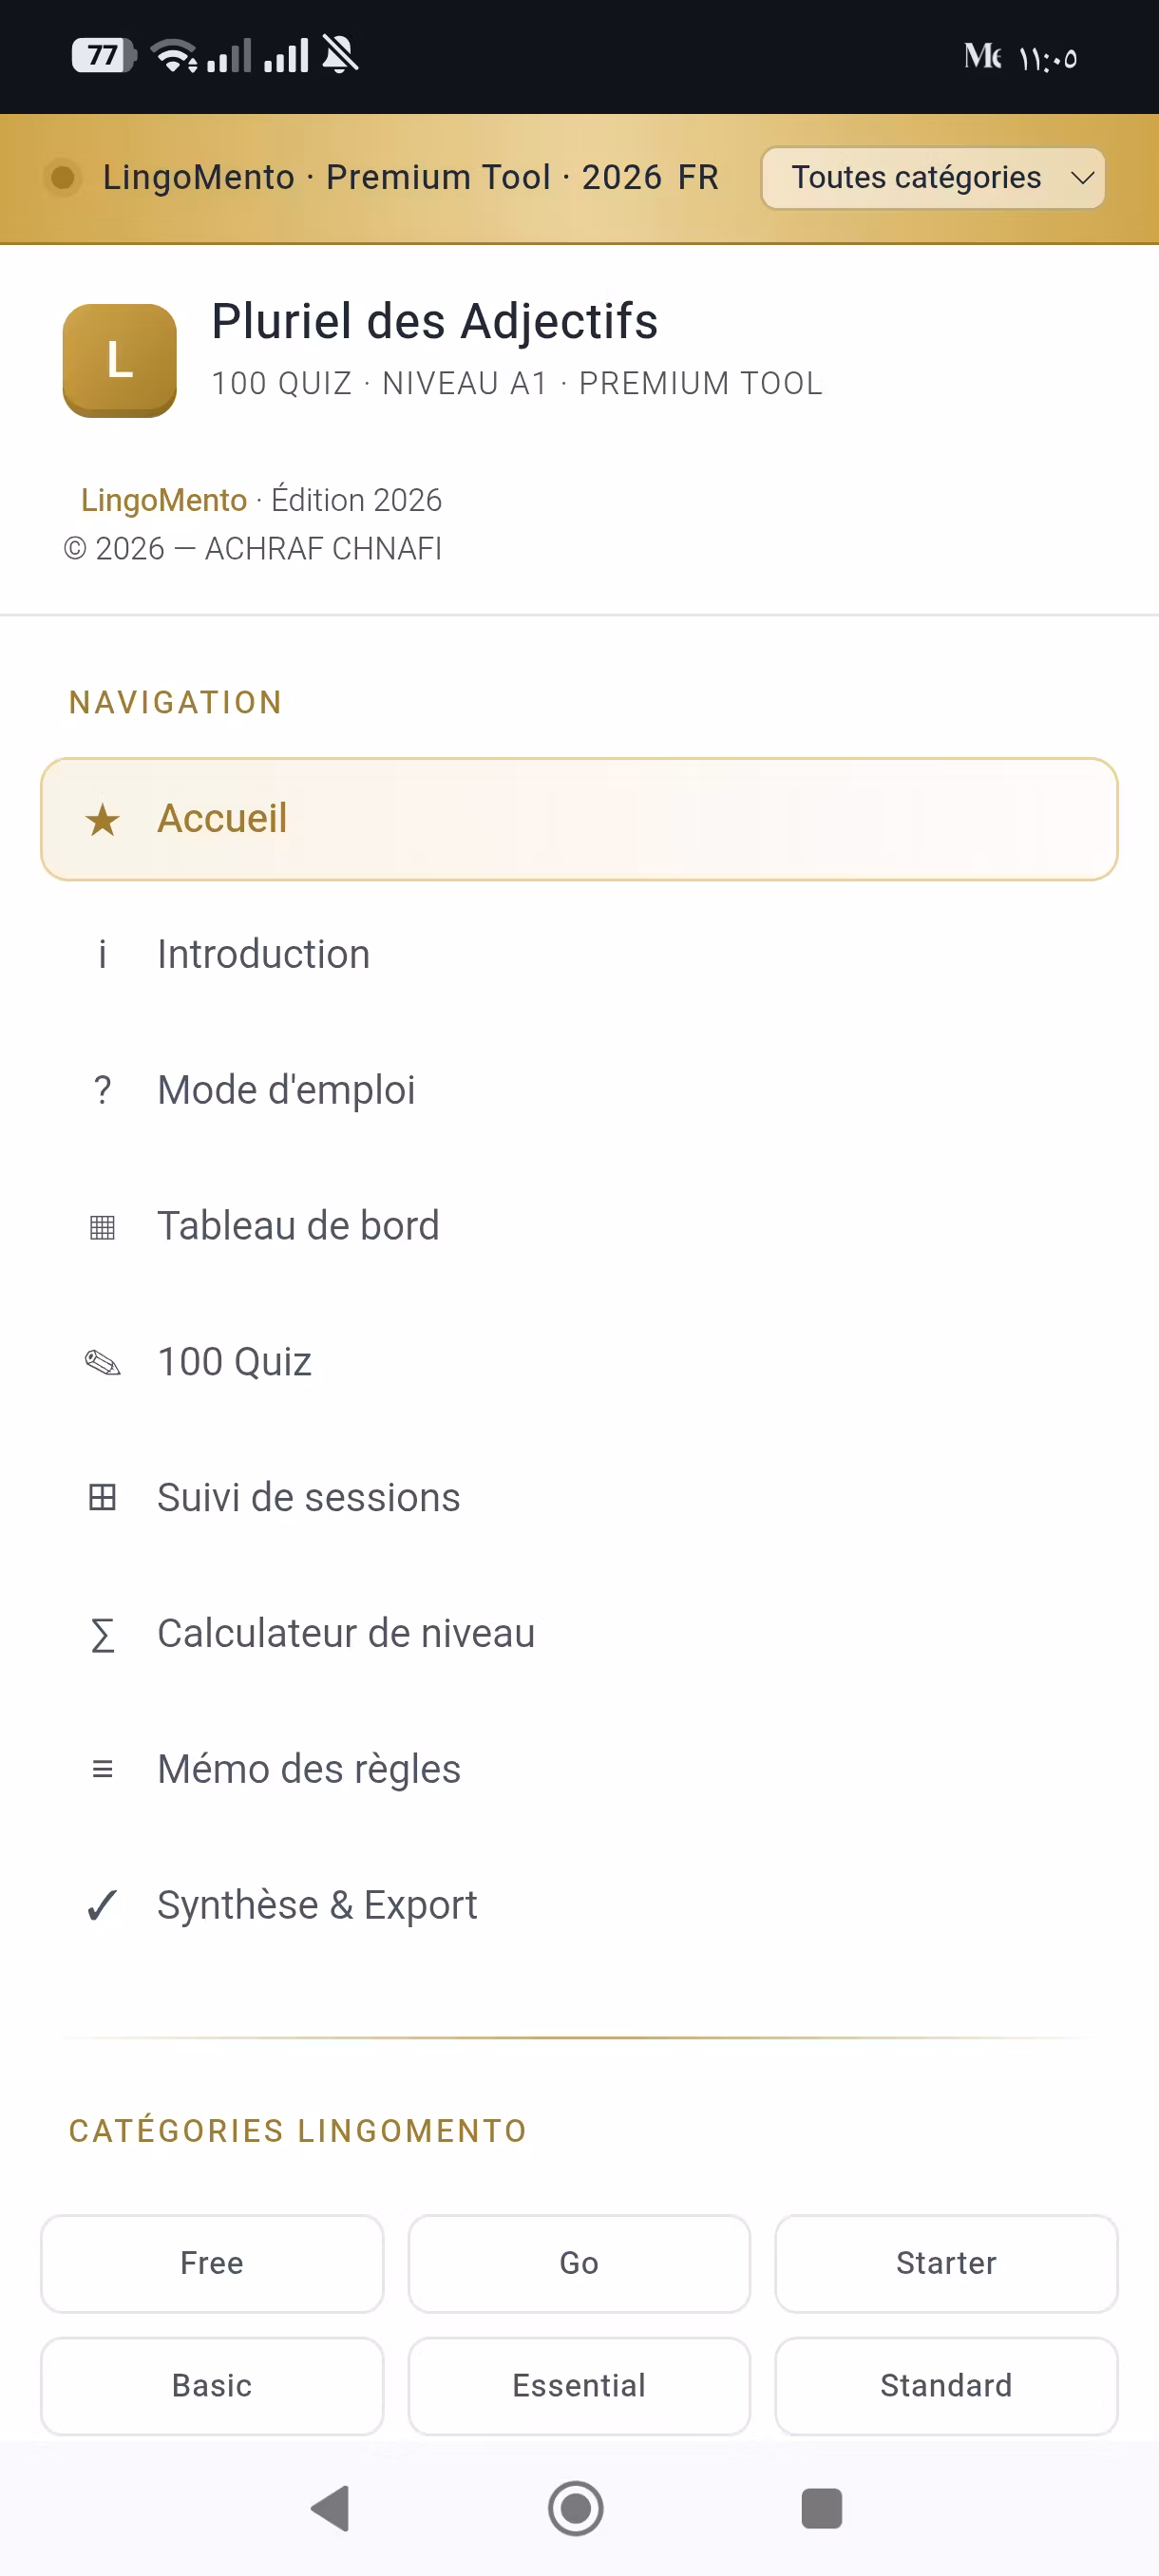Tap the gold L app logo
This screenshot has width=1159, height=2576.
pyautogui.click(x=120, y=360)
